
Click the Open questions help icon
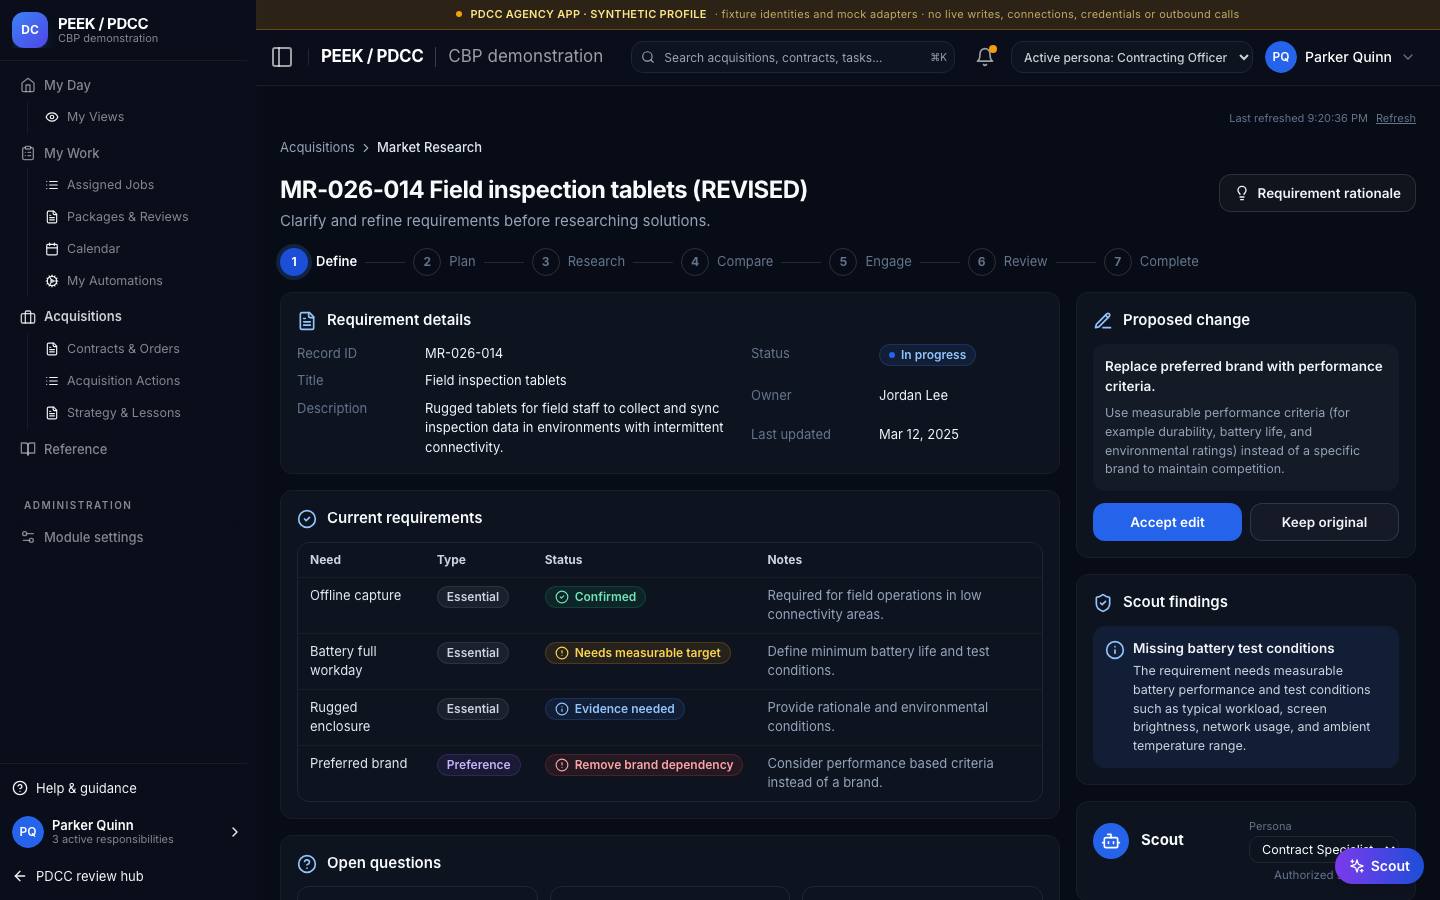307,863
